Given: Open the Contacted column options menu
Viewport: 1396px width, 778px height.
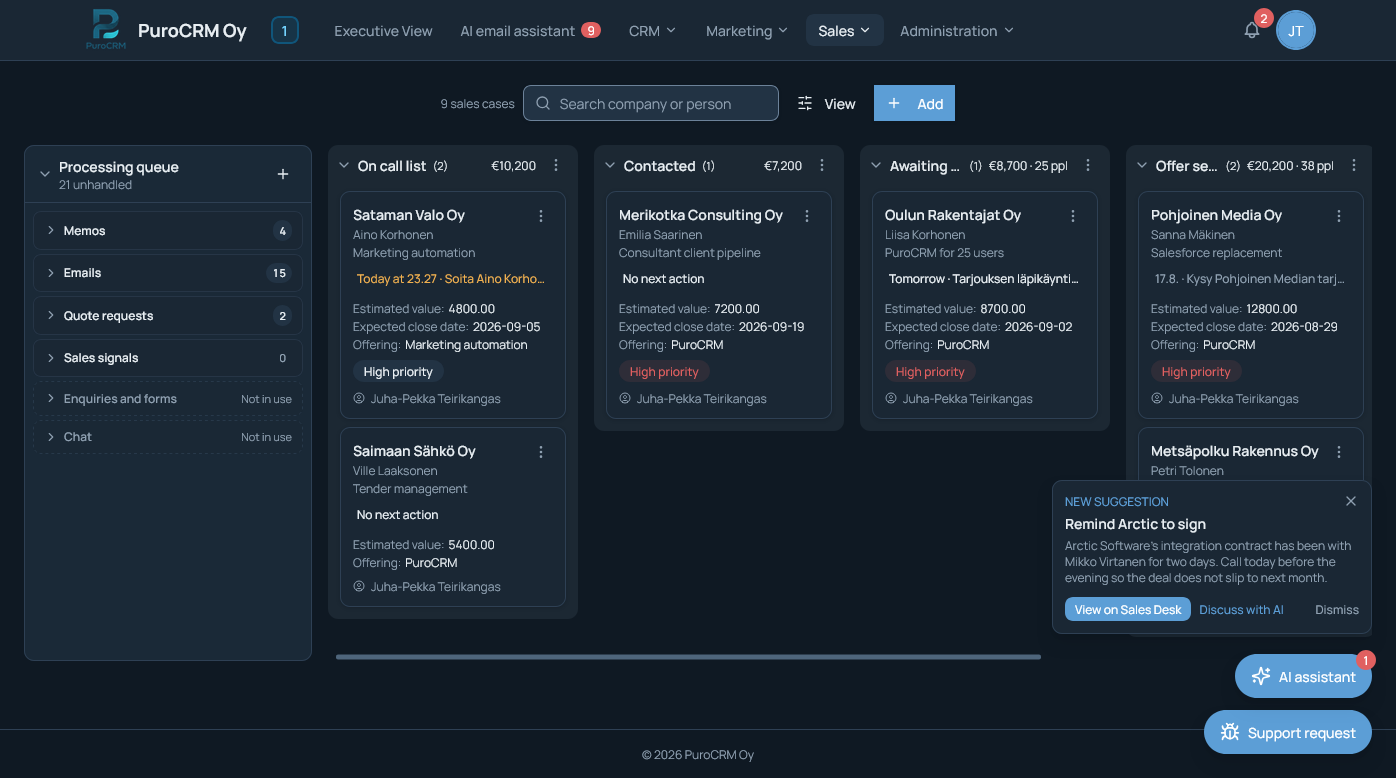Looking at the screenshot, I should [x=823, y=166].
